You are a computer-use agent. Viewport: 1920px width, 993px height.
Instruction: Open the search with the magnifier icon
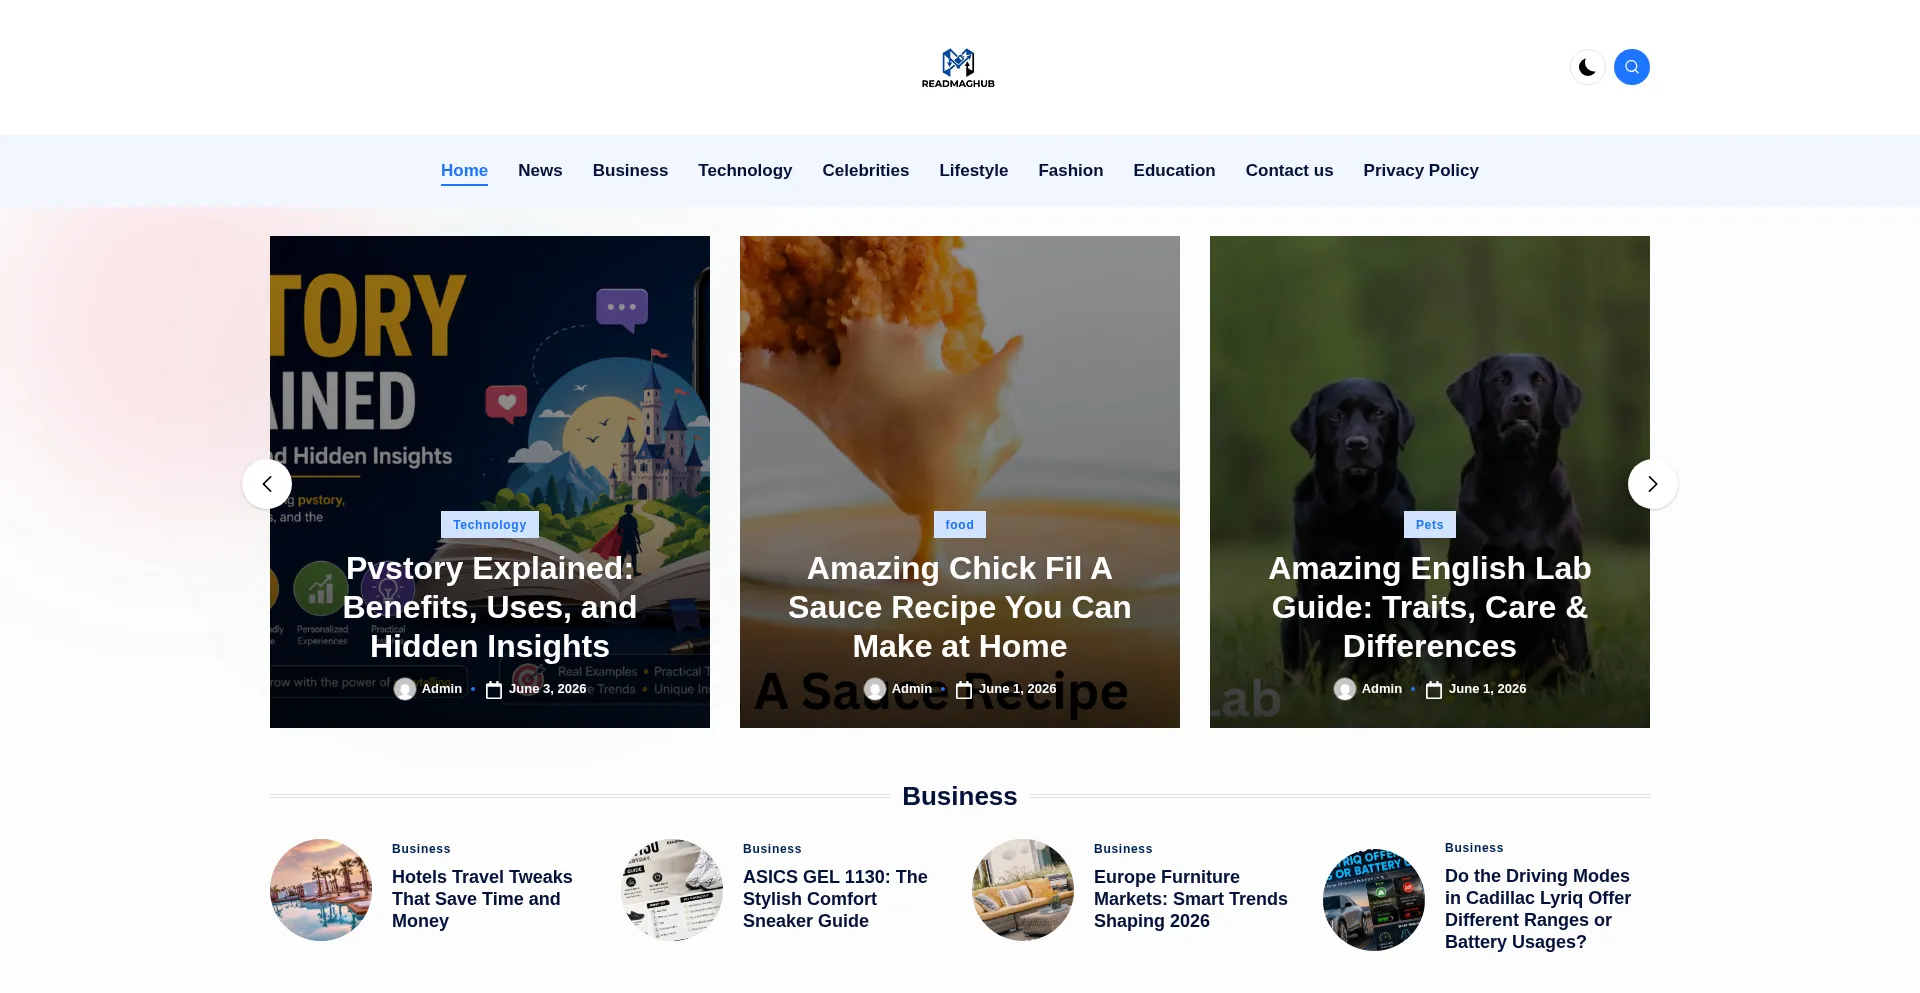(x=1632, y=67)
